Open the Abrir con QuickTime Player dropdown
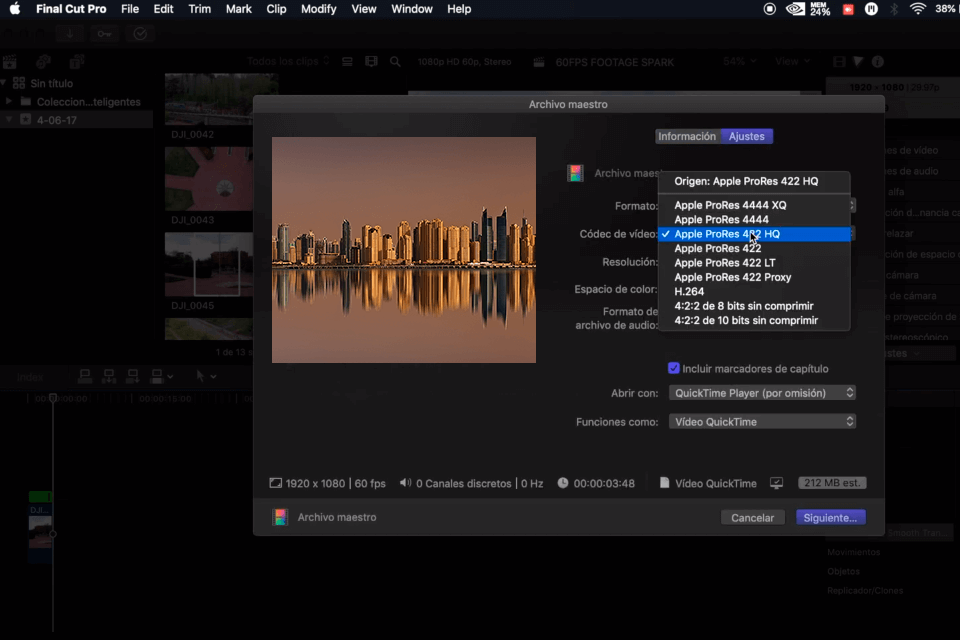This screenshot has height=640, width=960. tap(762, 393)
